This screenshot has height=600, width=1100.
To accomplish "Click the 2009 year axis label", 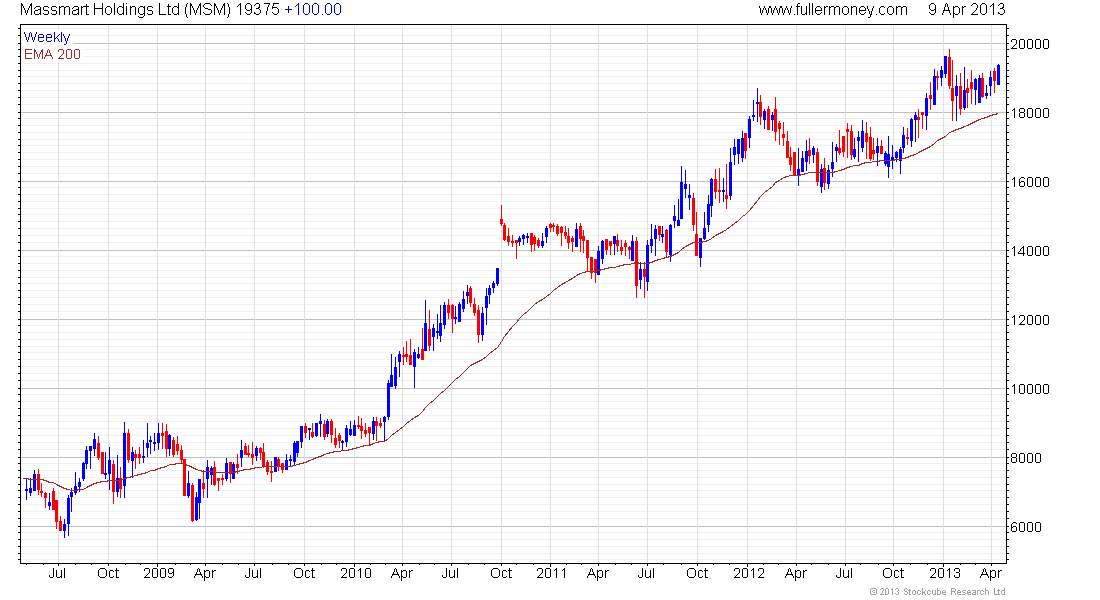I will (159, 573).
